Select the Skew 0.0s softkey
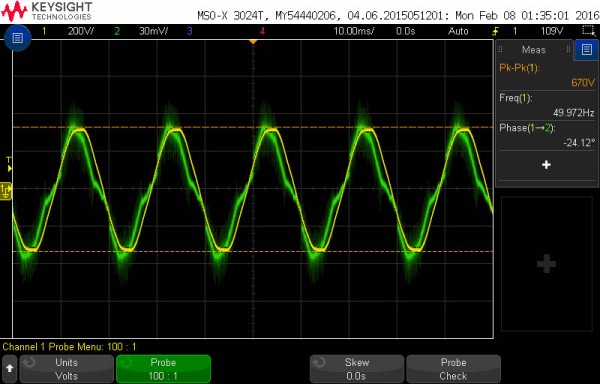This screenshot has width=600, height=384. (357, 369)
